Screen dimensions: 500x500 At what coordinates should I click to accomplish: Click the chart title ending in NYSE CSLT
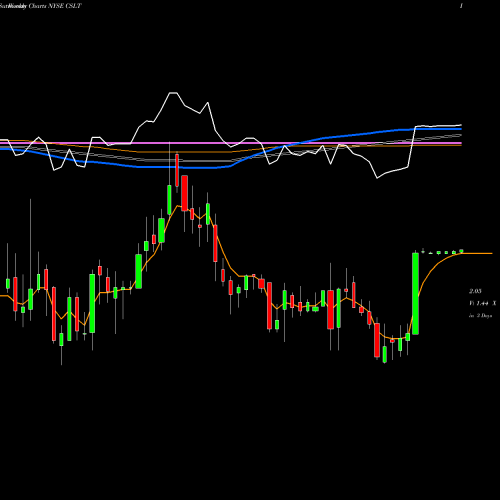[40, 6]
